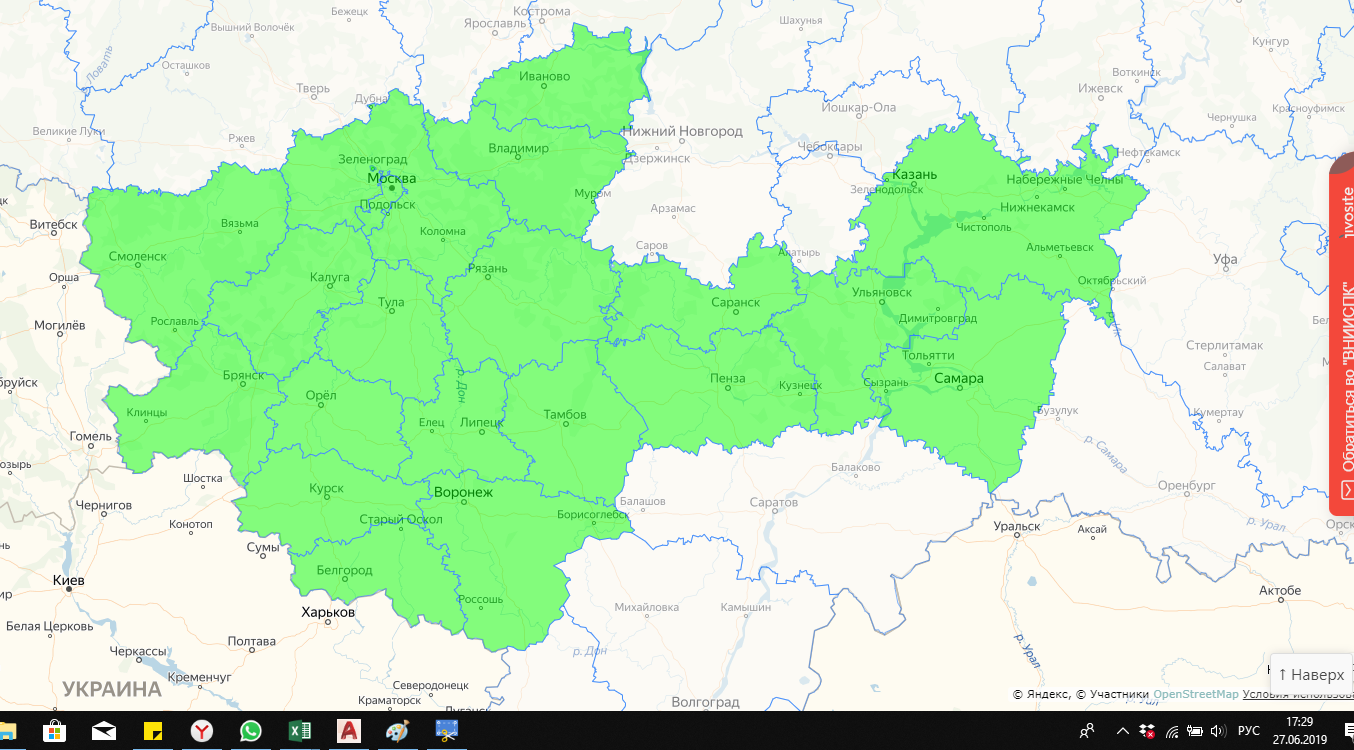Open Dropbox tray icon with error badge
Screen dimensions: 1354x750
(x=1148, y=731)
